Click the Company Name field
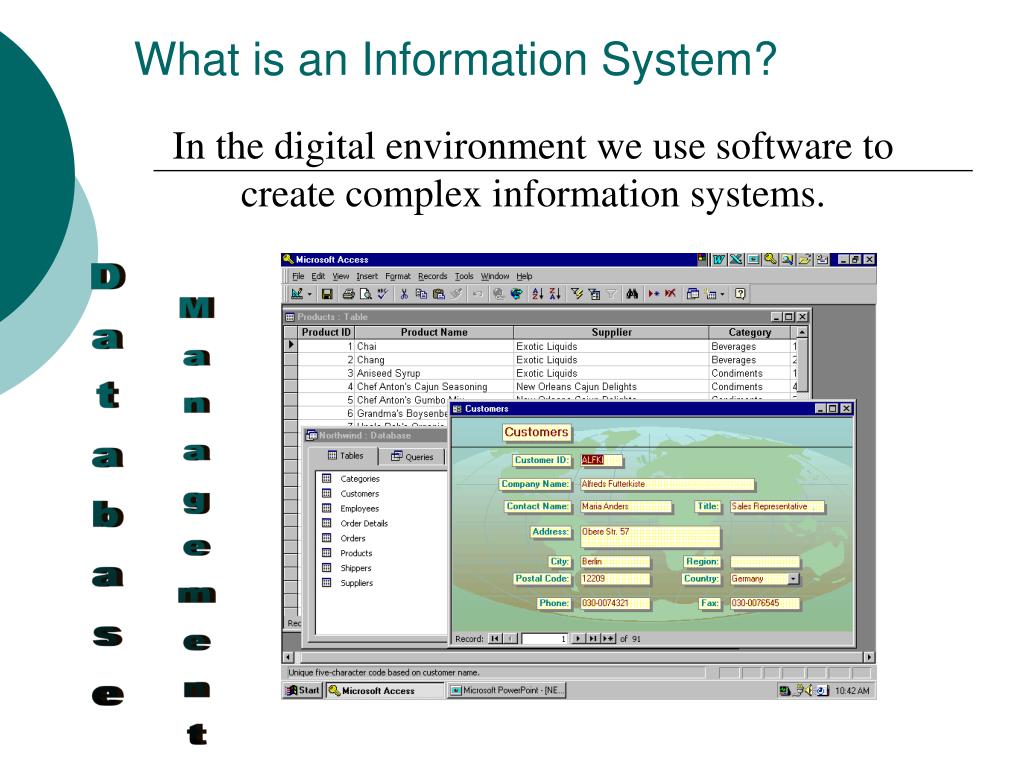 pos(667,485)
